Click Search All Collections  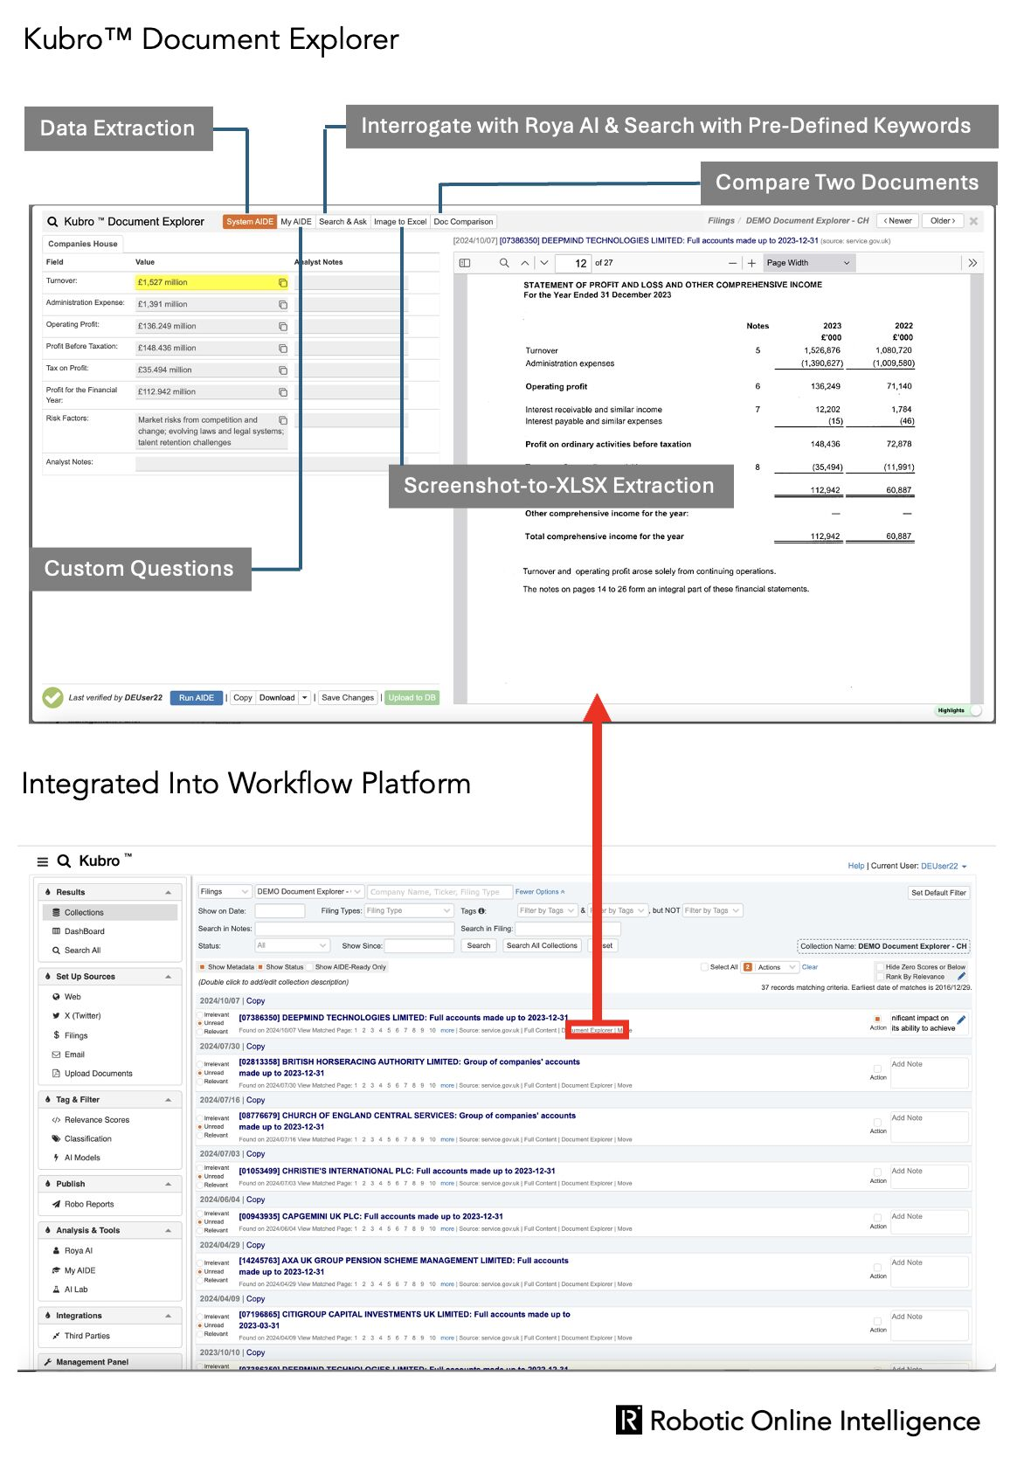542,945
